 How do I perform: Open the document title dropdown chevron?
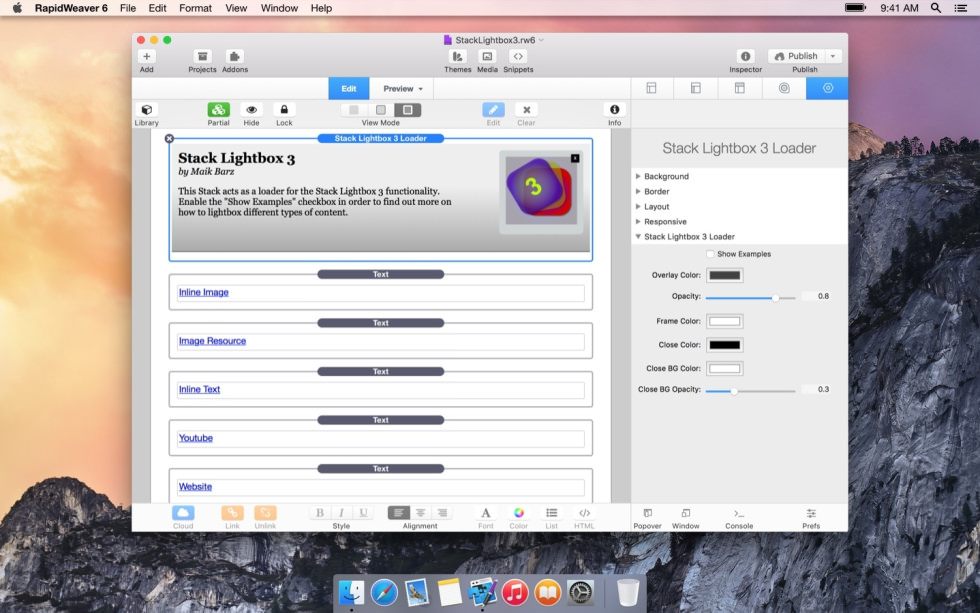click(x=541, y=40)
